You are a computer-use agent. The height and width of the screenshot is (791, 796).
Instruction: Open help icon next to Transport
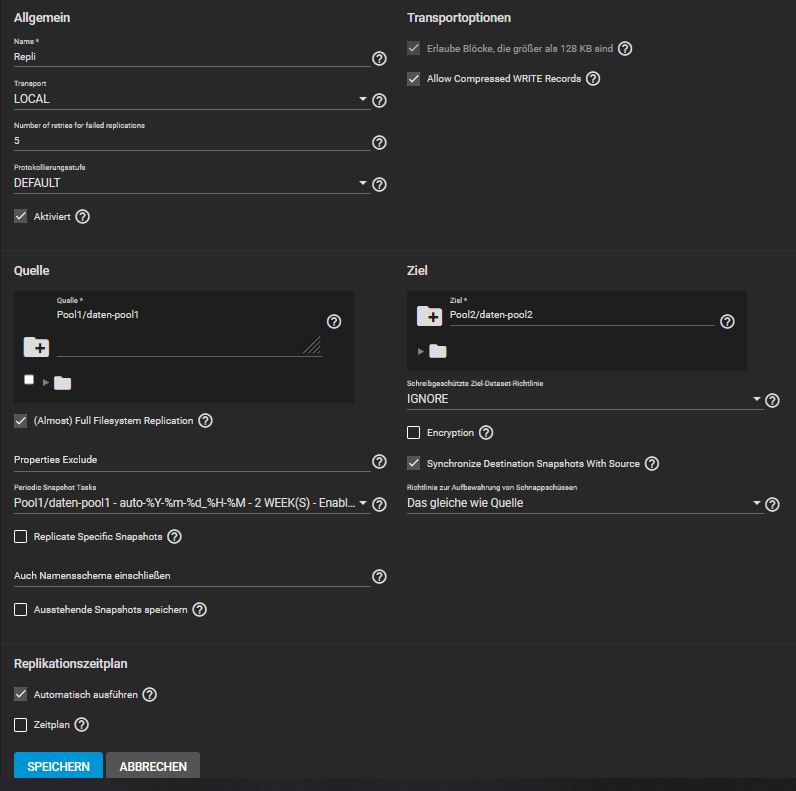(379, 101)
